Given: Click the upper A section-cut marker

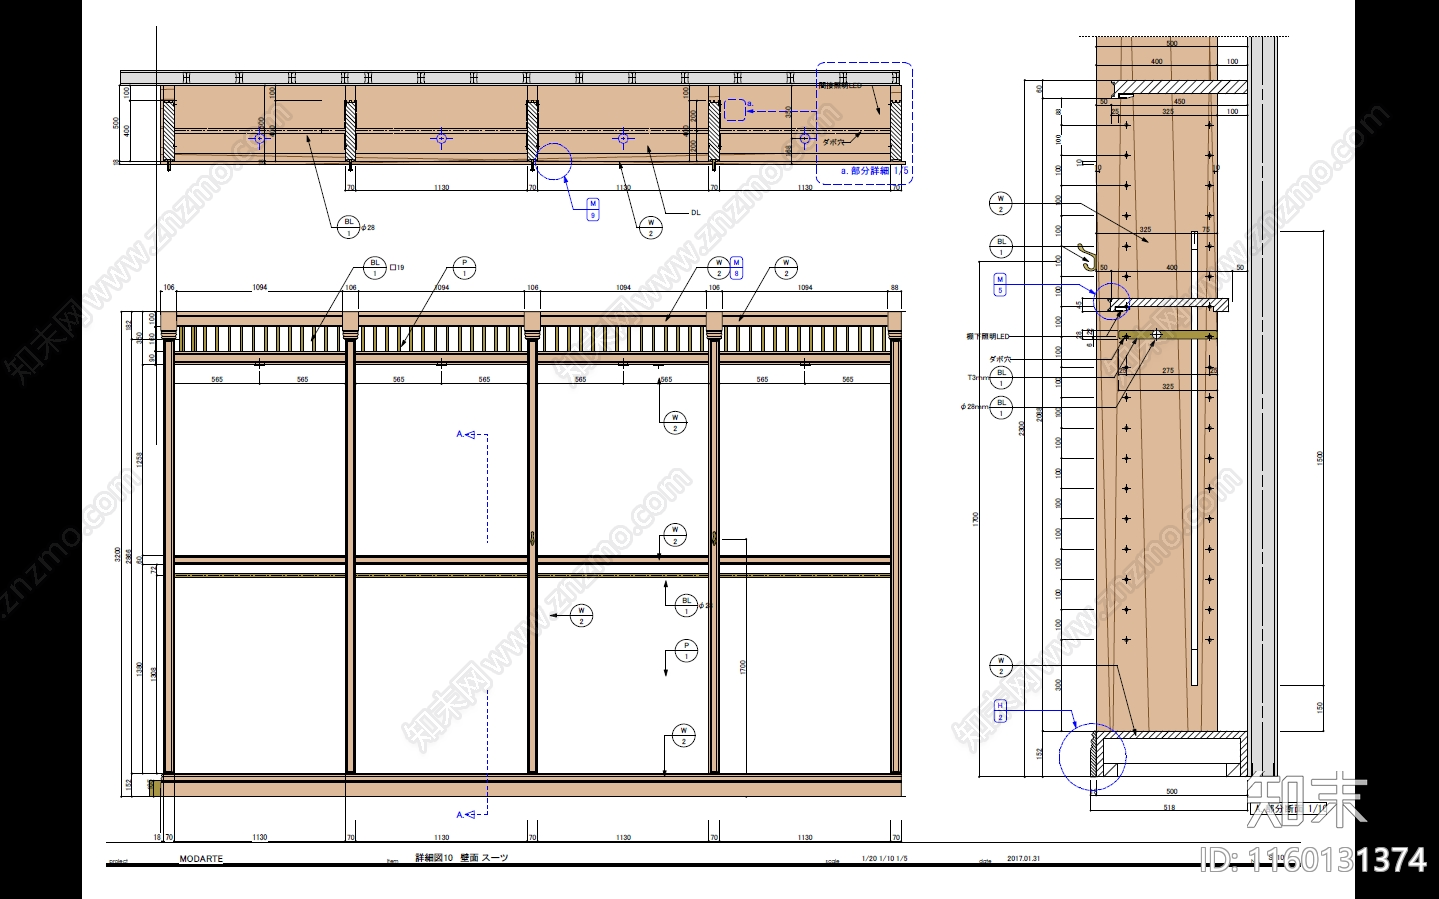Looking at the screenshot, I should (x=465, y=434).
